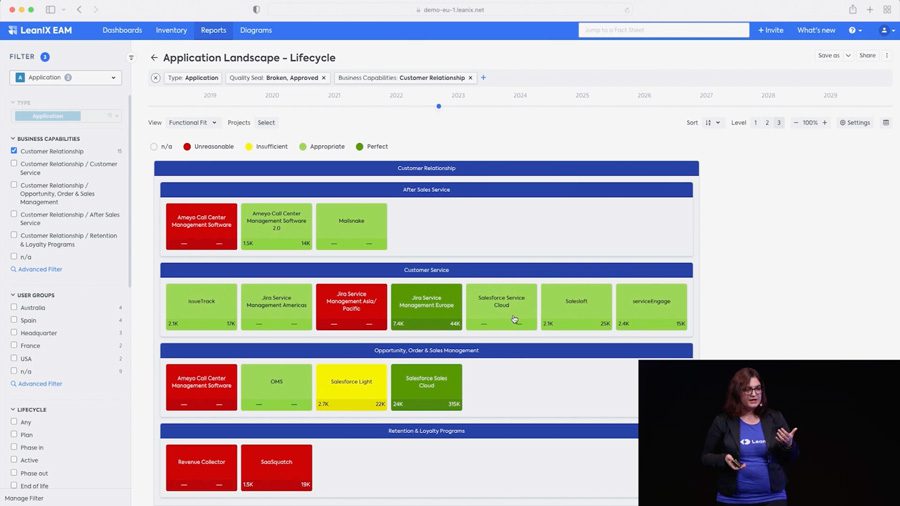Remove the Quality Seal filter chip
The height and width of the screenshot is (506, 900).
click(x=324, y=77)
